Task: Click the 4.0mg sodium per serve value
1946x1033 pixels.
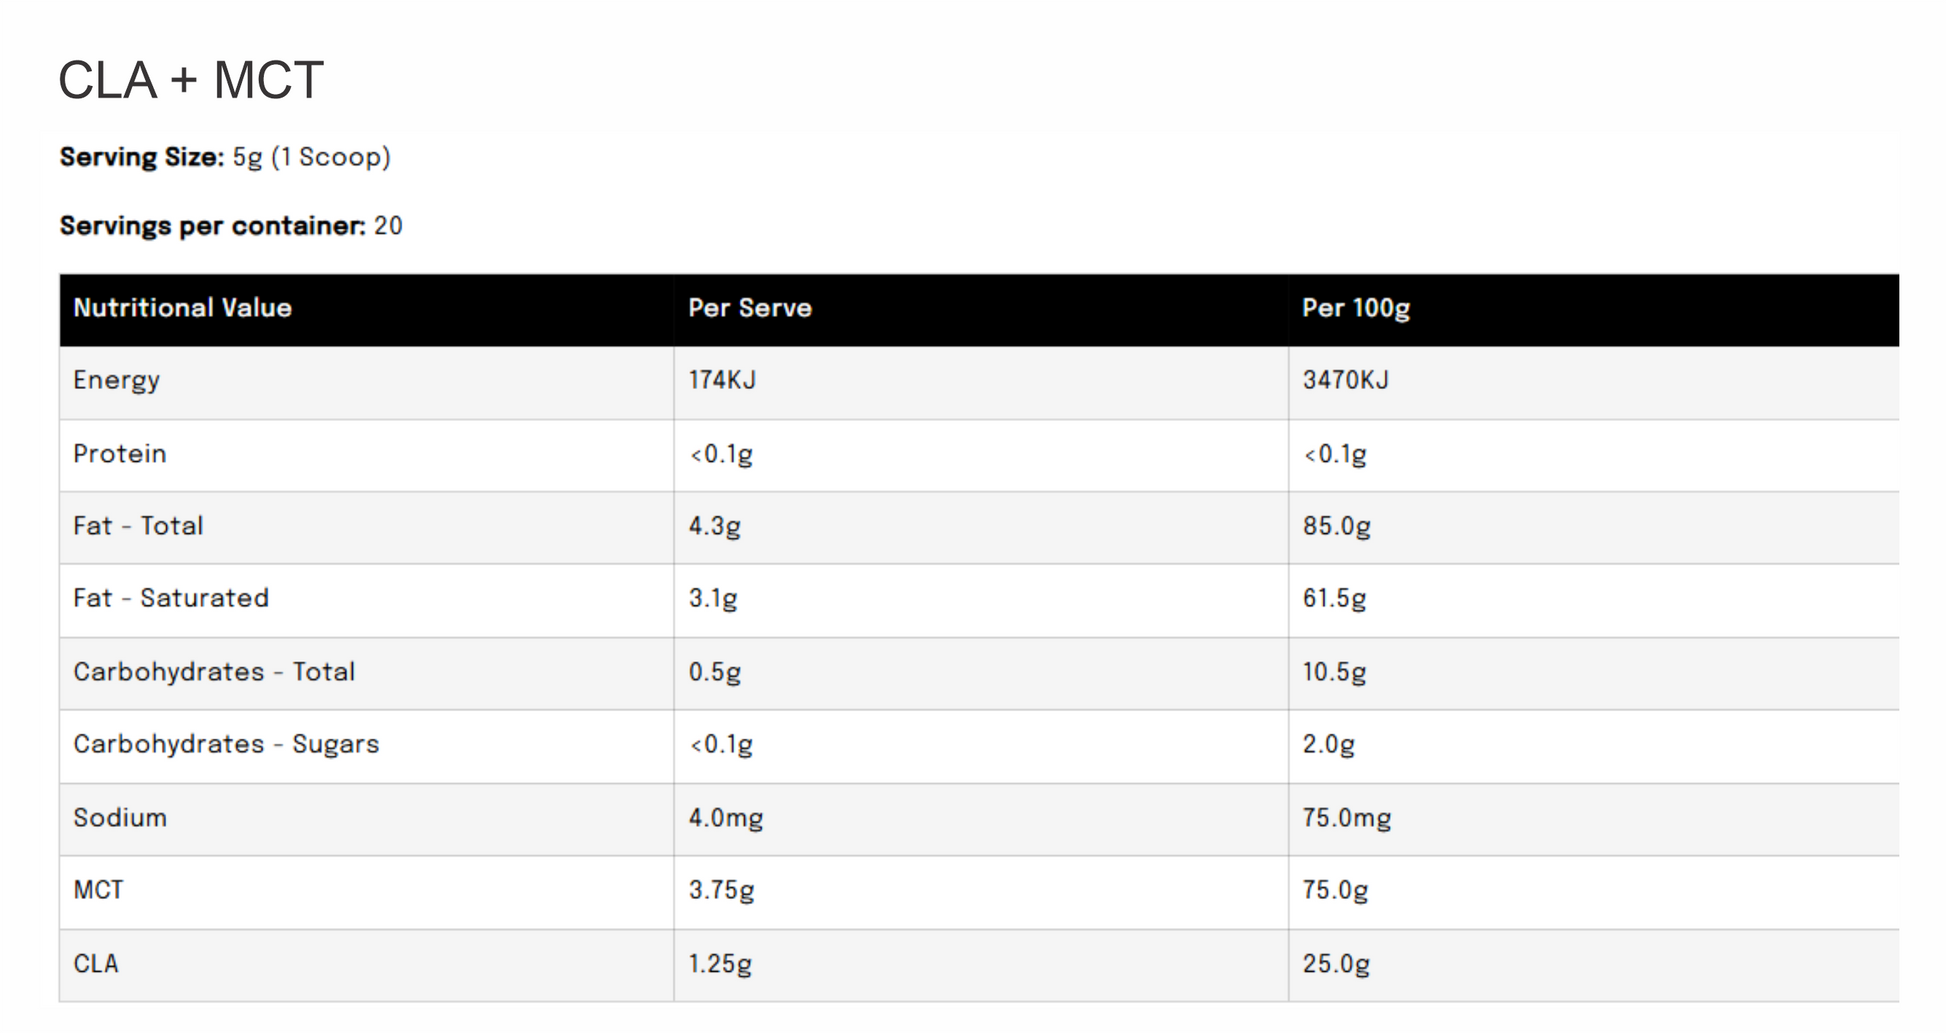Action: coord(726,819)
